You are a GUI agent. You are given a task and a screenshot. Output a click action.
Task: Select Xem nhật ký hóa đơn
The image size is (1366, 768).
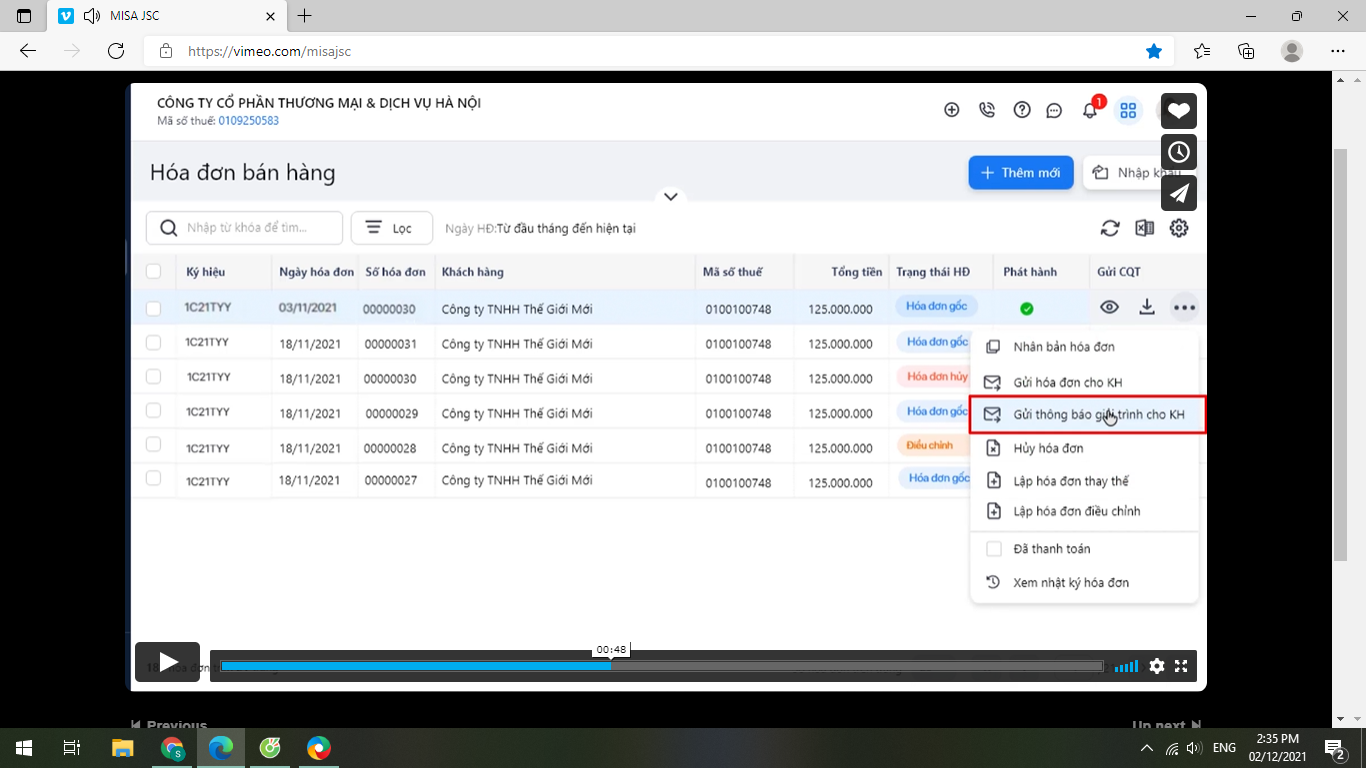click(1084, 582)
